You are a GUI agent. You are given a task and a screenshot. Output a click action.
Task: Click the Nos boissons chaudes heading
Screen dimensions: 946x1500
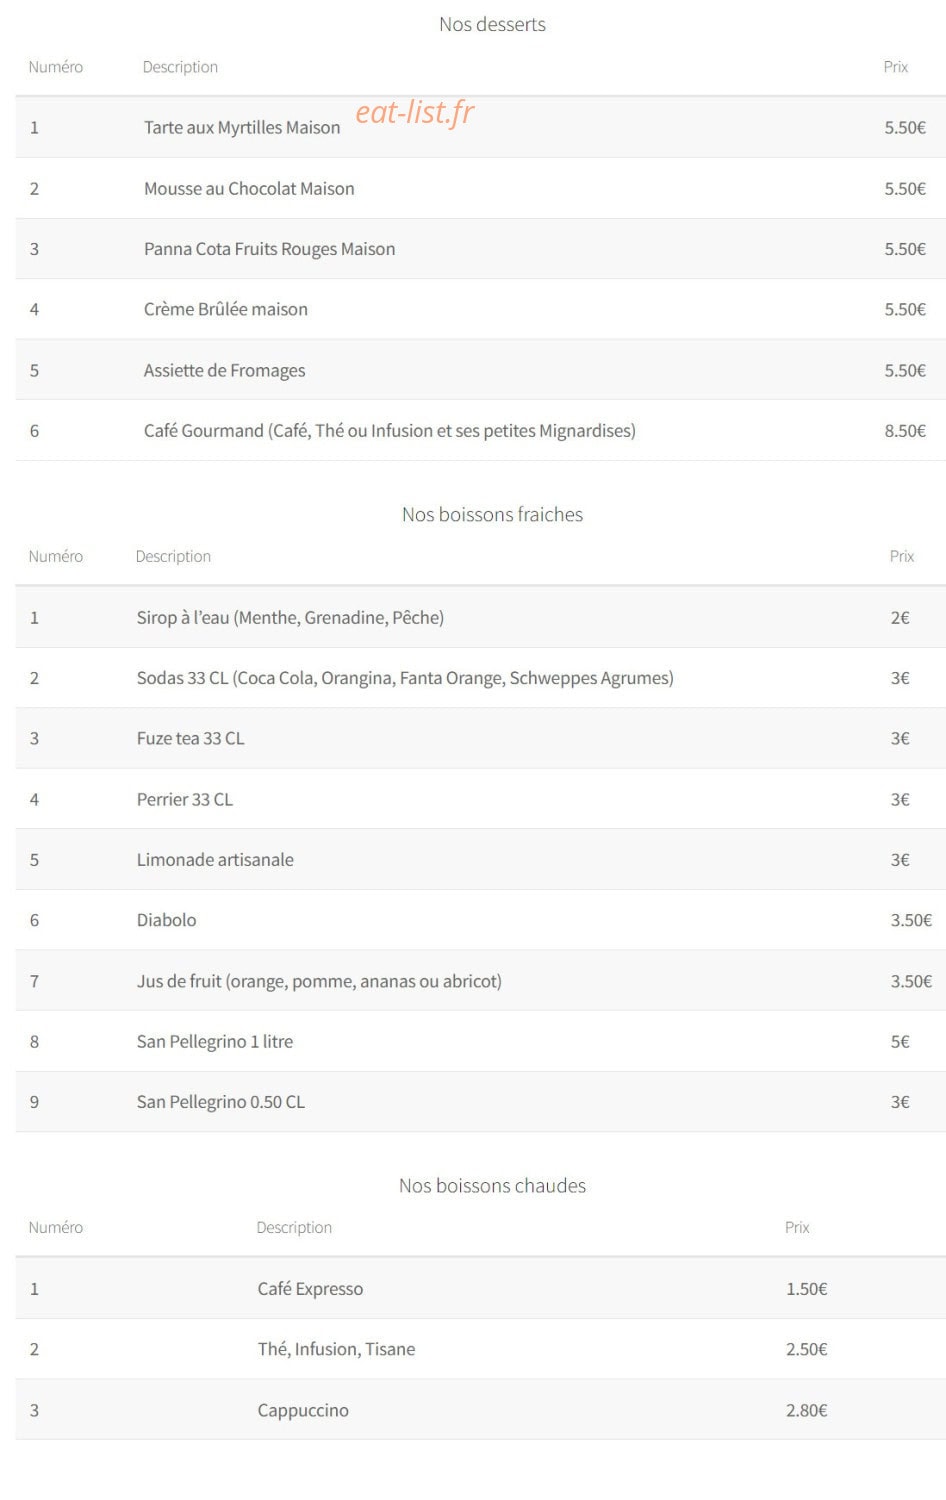pyautogui.click(x=492, y=1185)
